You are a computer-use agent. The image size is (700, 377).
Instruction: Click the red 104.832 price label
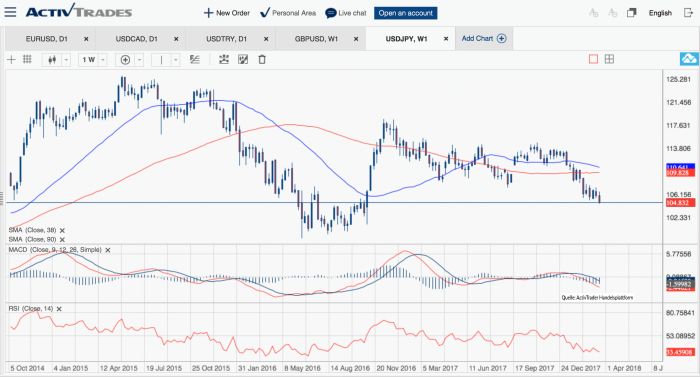click(680, 203)
